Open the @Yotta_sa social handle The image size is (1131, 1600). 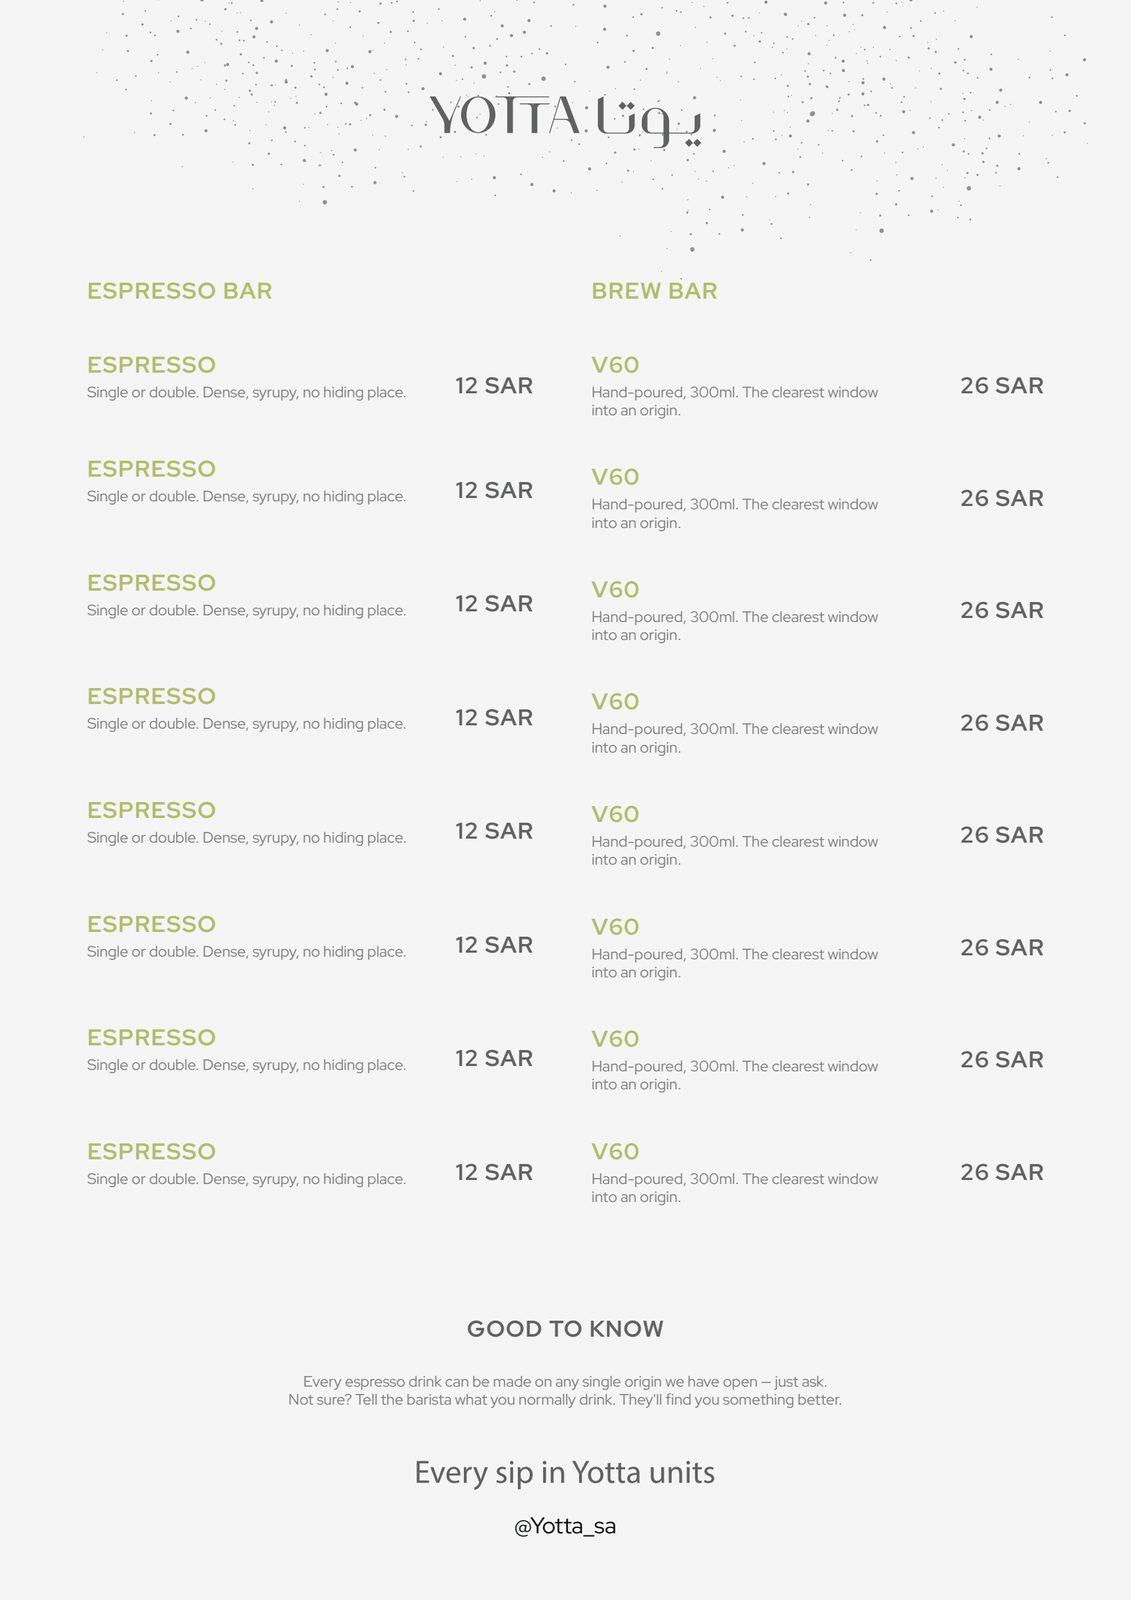[x=565, y=1526]
